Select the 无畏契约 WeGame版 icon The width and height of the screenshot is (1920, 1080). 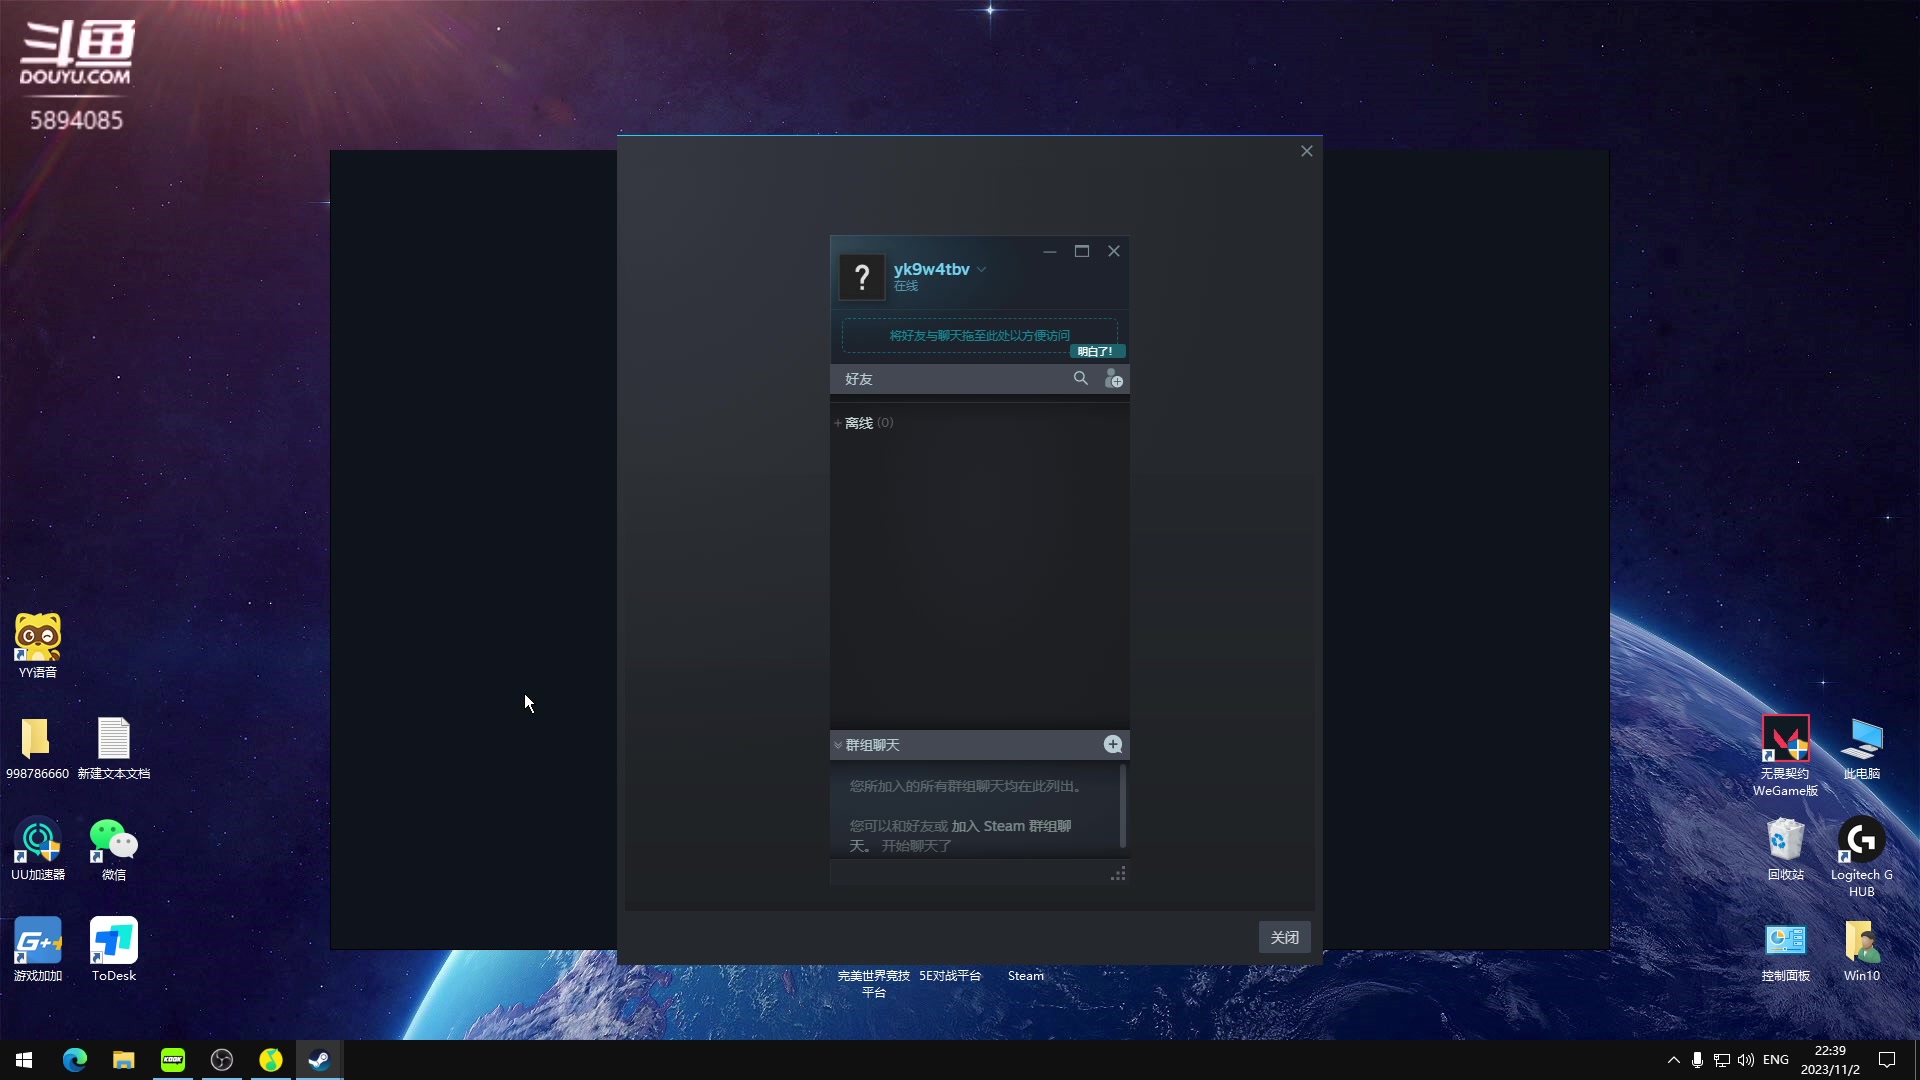pos(1785,756)
